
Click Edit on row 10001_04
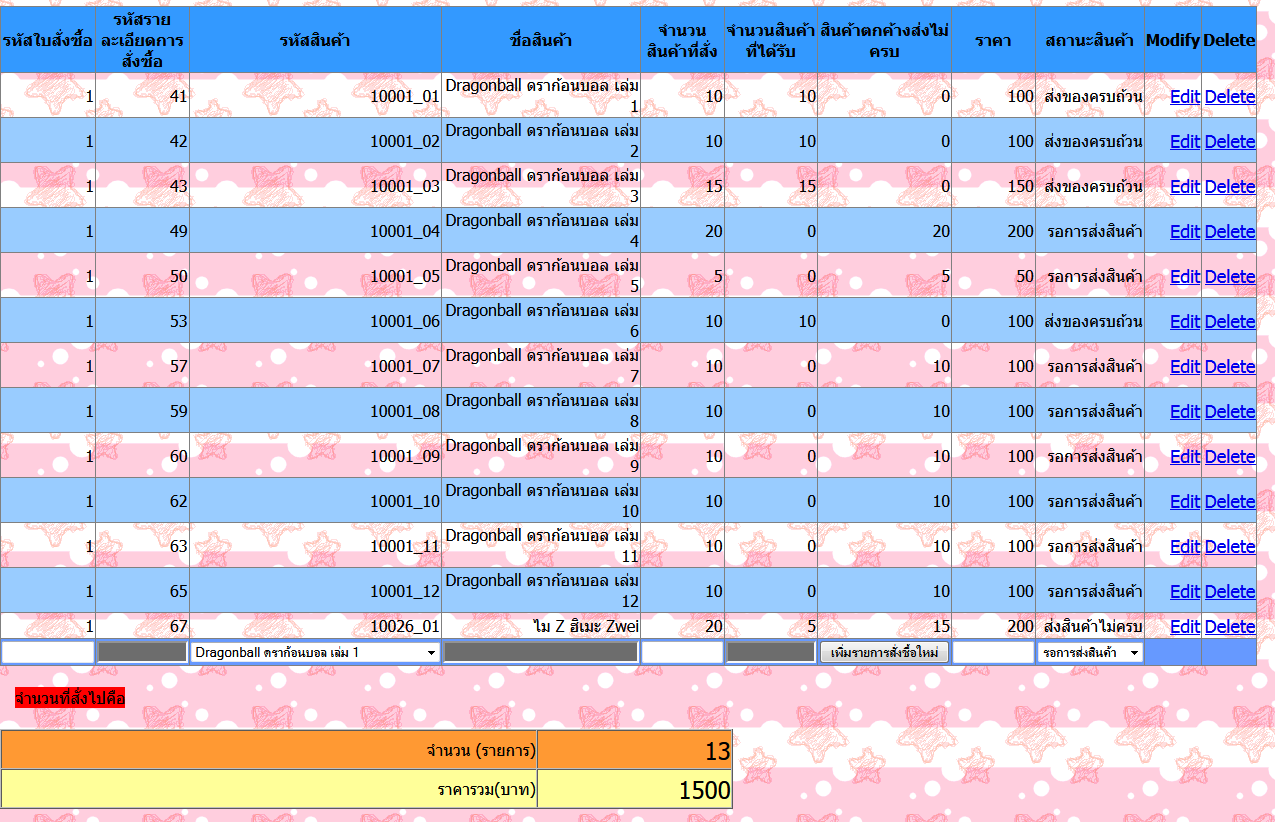point(1185,232)
